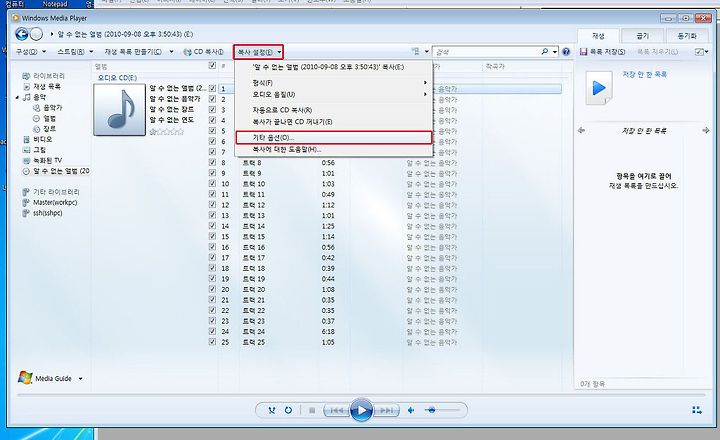Open the Media Guide dropdown arrow
Screen dimensions: 720x440
click(80, 378)
